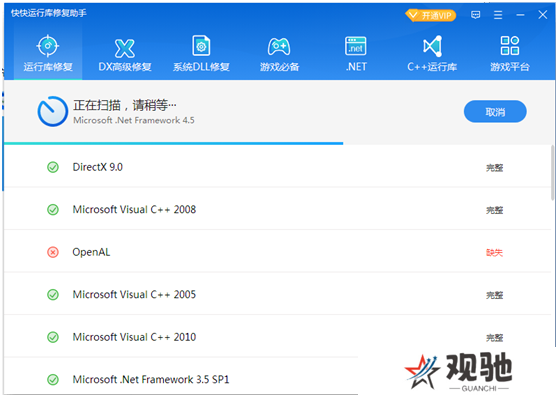
Task: Cancel the scan with 取消 button
Action: (495, 112)
